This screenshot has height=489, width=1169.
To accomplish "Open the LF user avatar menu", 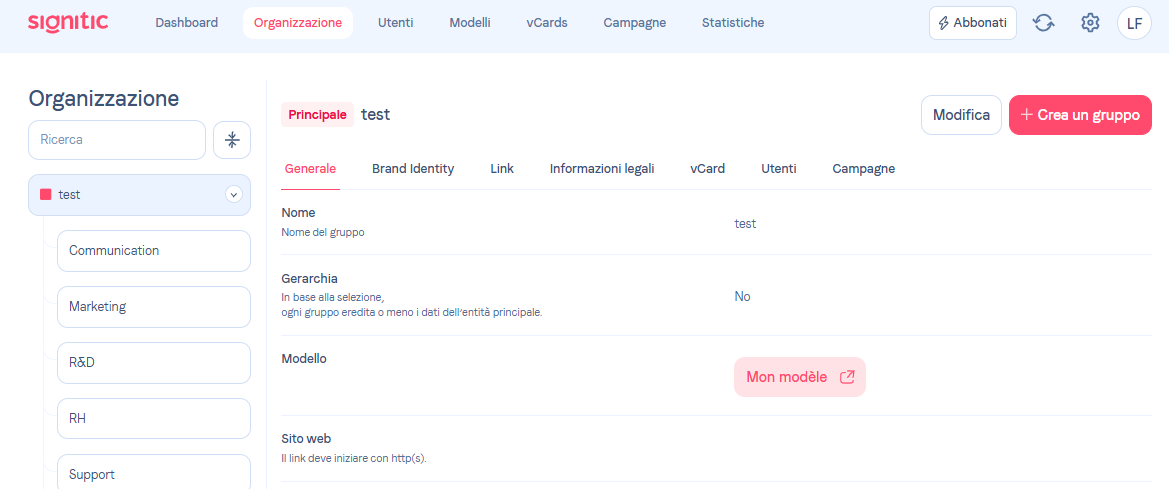I will (x=1134, y=23).
